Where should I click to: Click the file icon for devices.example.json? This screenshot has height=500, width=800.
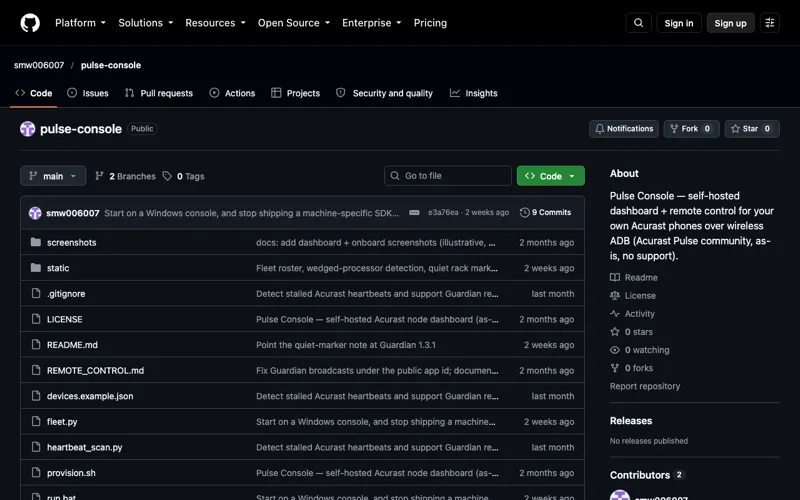point(36,395)
